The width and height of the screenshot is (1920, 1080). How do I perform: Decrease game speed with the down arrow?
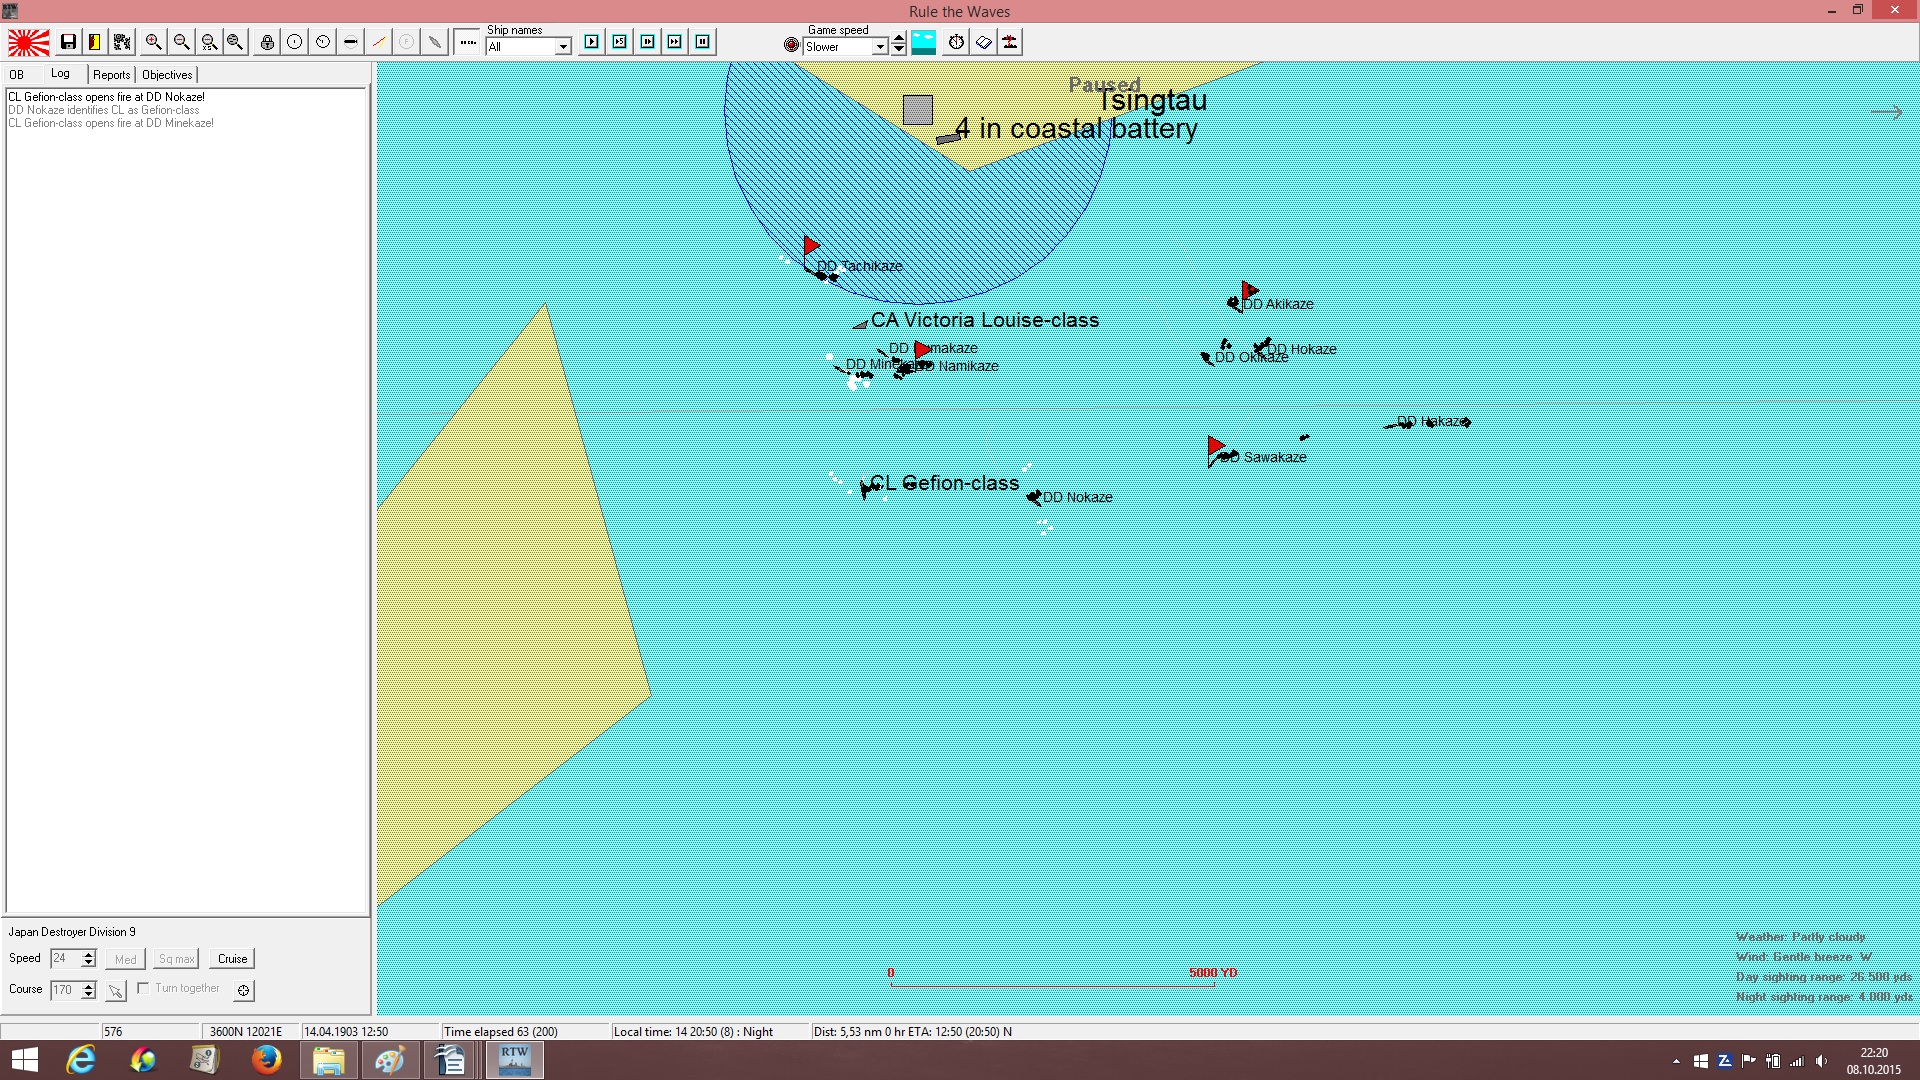899,49
